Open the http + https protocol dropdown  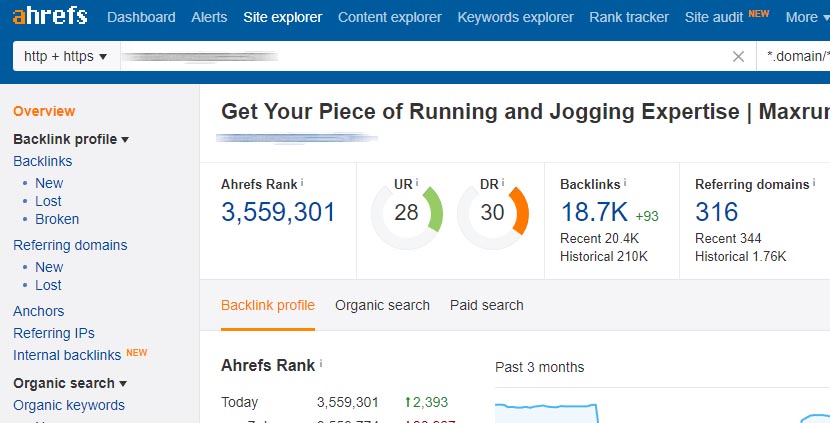tap(65, 56)
